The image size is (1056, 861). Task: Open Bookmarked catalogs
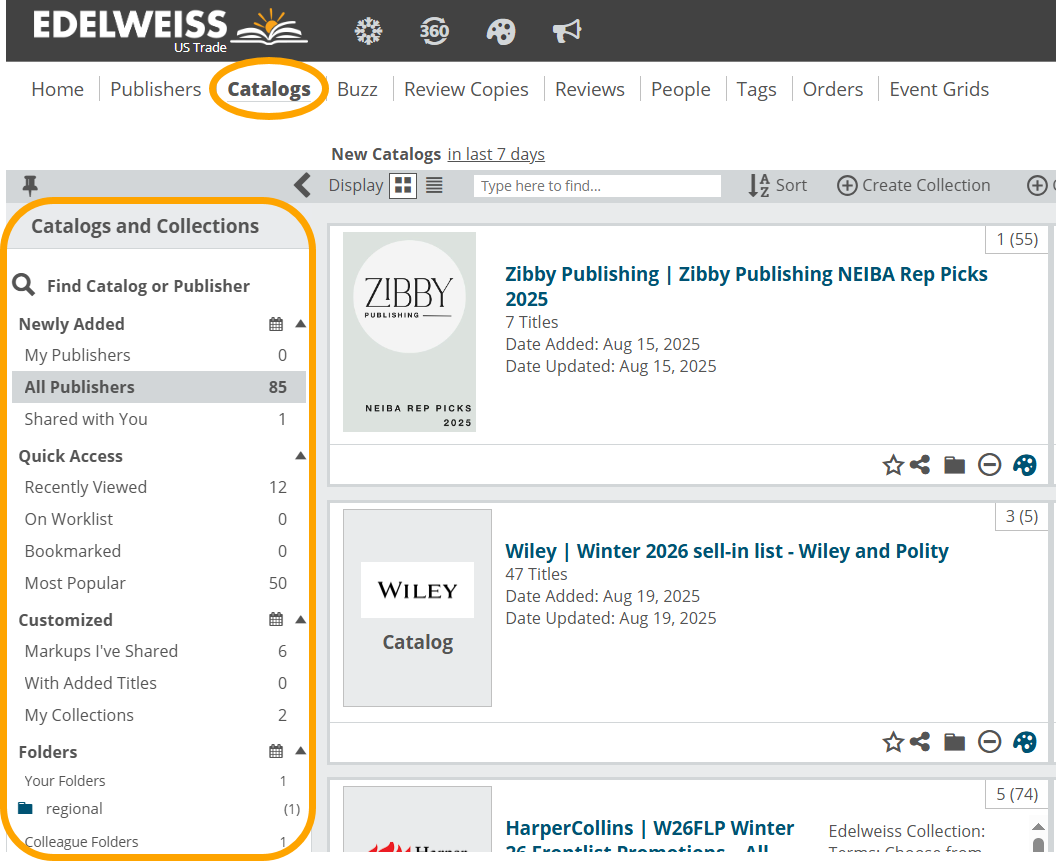click(x=159, y=551)
